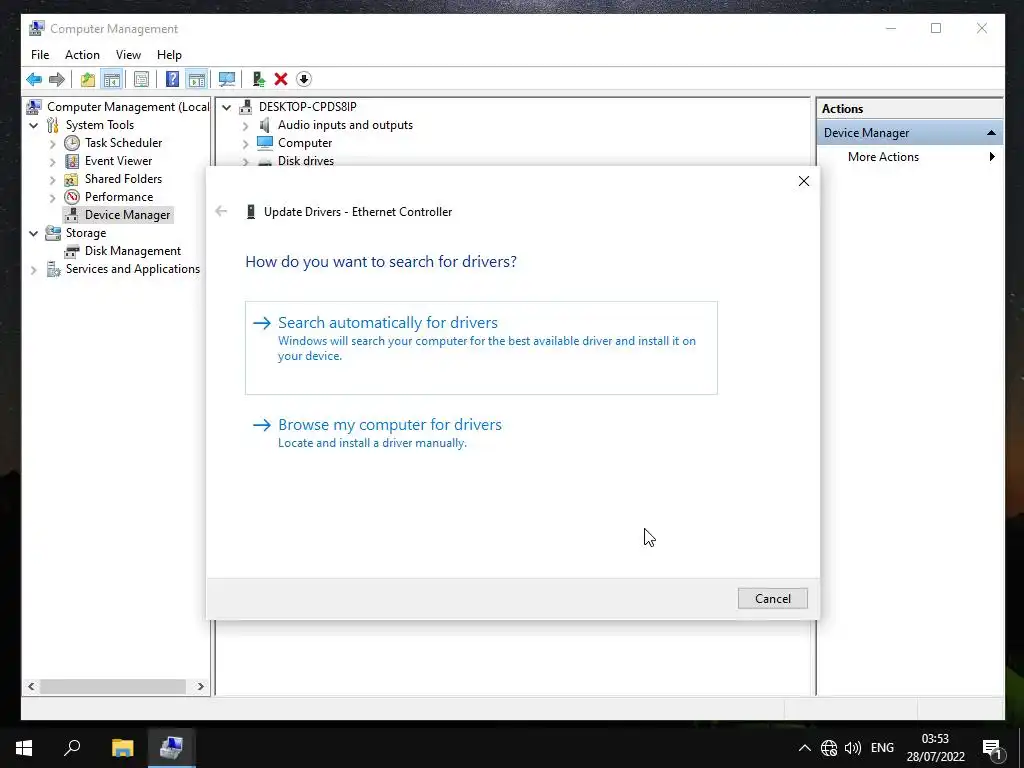1024x768 pixels.
Task: Click the blue Back arrow in toolbar
Action: click(34, 80)
